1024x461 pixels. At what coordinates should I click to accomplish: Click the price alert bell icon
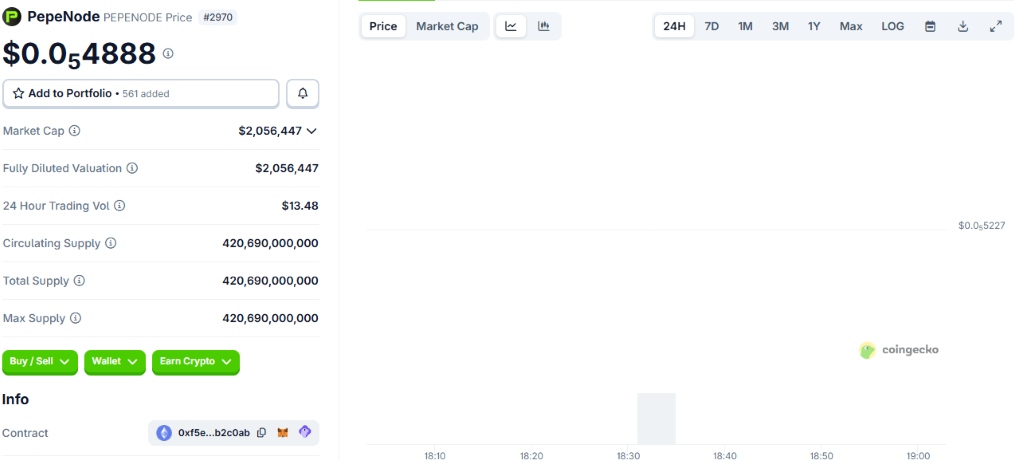click(x=302, y=93)
